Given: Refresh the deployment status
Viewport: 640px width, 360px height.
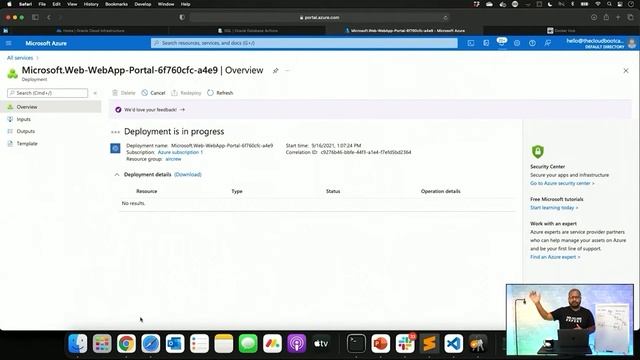Looking at the screenshot, I should click(220, 93).
